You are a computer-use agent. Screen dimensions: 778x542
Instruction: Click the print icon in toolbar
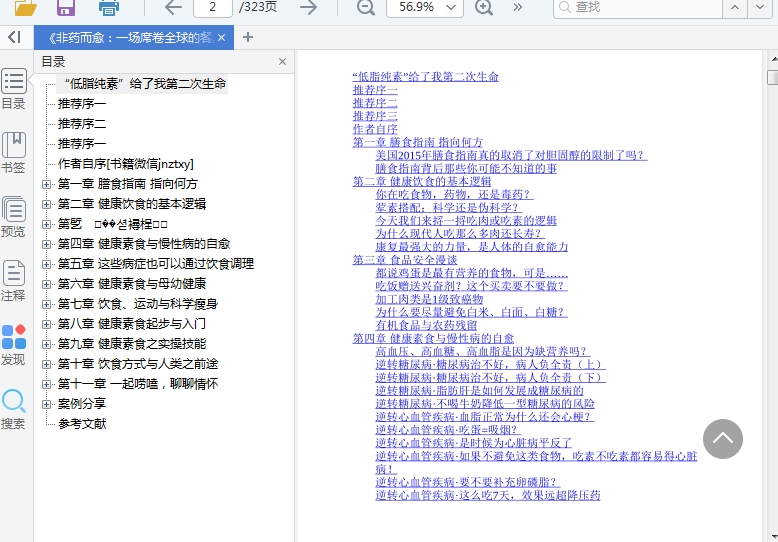[x=109, y=8]
